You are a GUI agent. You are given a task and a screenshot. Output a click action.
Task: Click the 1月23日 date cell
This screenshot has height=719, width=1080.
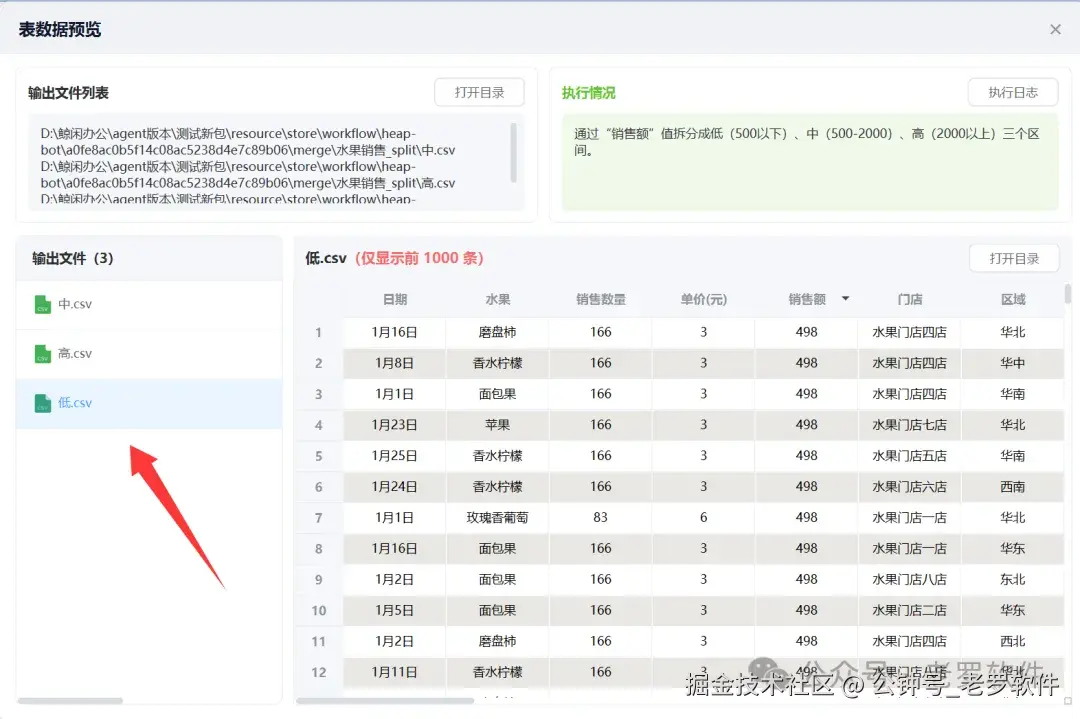pos(395,425)
